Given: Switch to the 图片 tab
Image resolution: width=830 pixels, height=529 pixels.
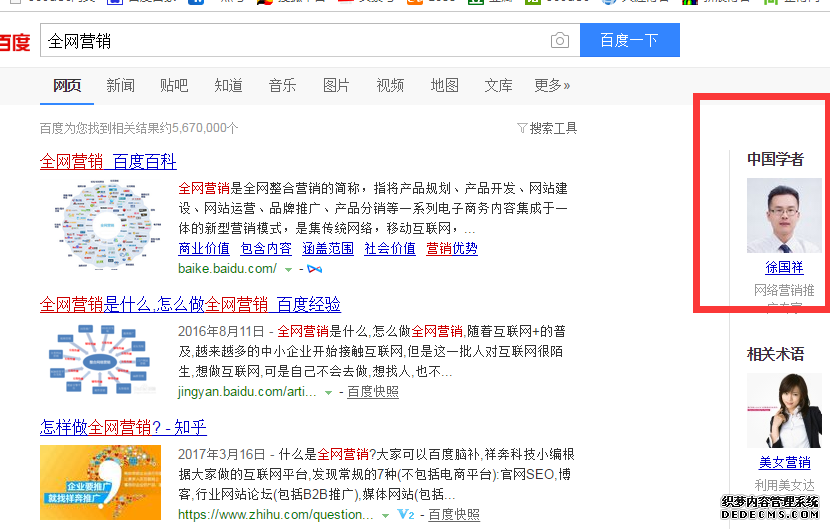Looking at the screenshot, I should pos(337,85).
